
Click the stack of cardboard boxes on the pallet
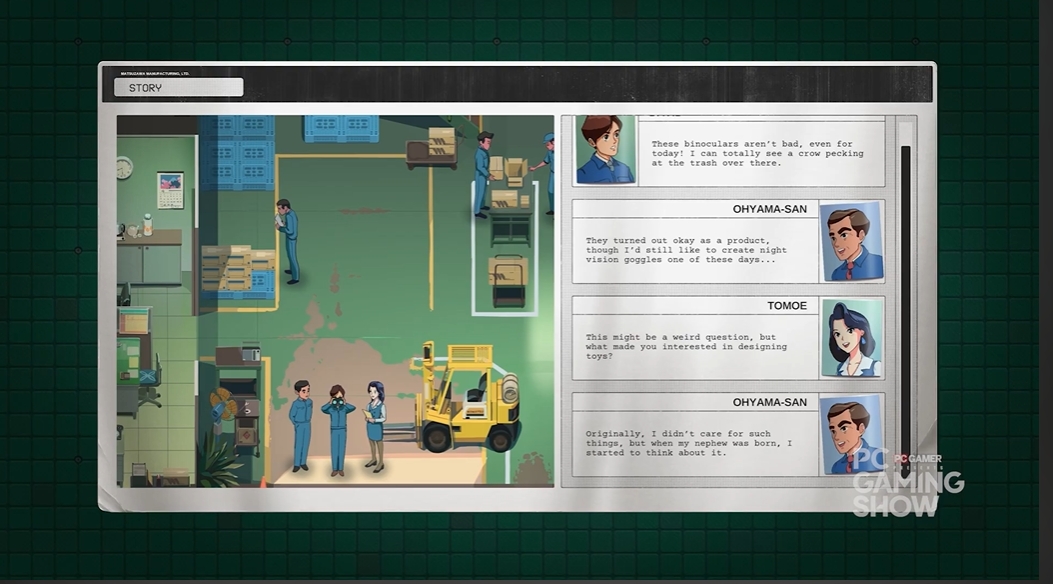(x=238, y=270)
